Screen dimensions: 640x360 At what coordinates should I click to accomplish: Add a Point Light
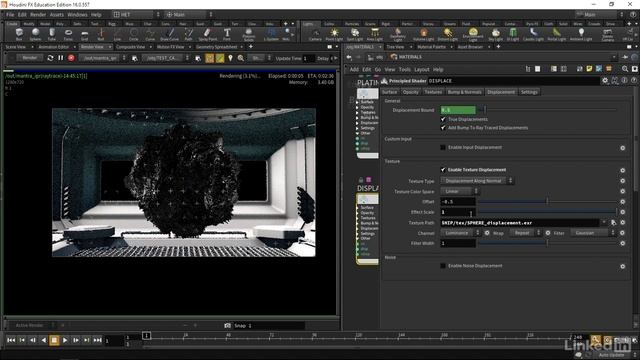[334, 34]
